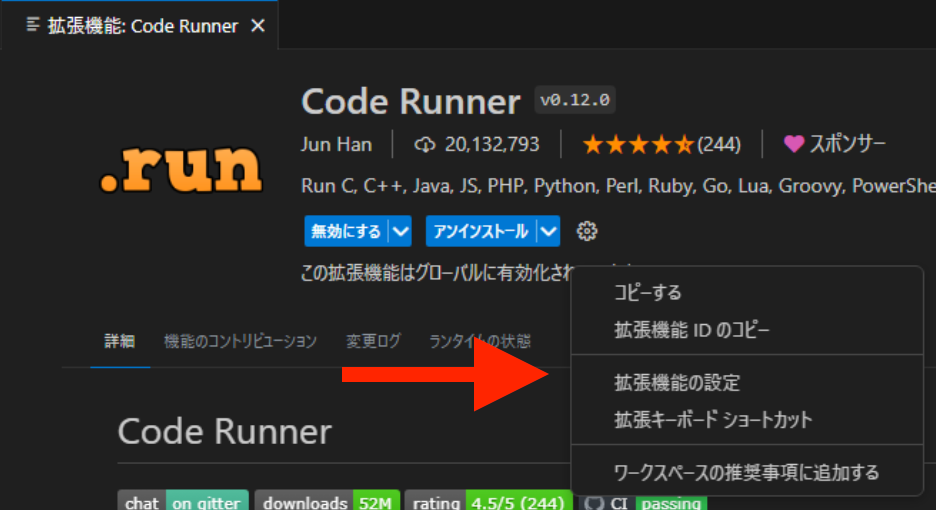Choose ワークスペースの推奨事項に追加する

[x=746, y=472]
